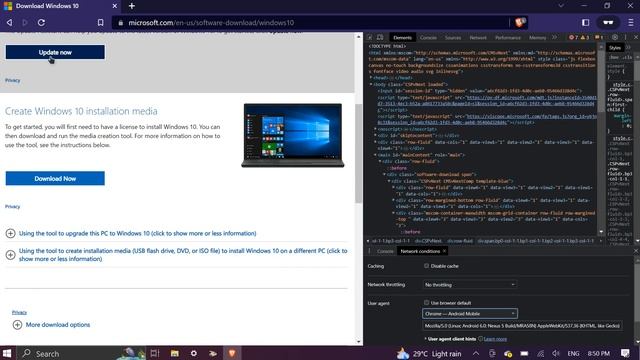The height and width of the screenshot is (360, 640).
Task: Collapse the mainContent main node
Action: (376, 155)
